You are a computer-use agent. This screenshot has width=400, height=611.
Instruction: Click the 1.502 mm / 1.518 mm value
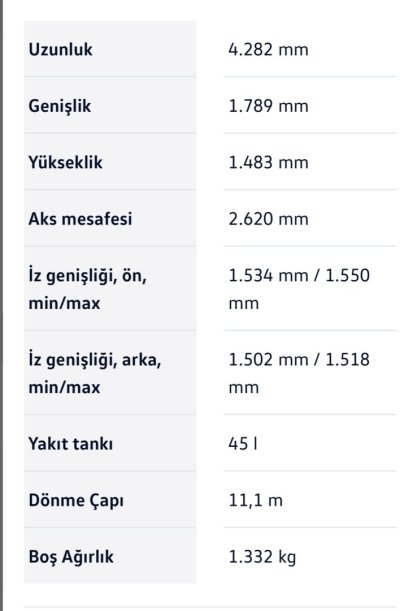coord(299,373)
